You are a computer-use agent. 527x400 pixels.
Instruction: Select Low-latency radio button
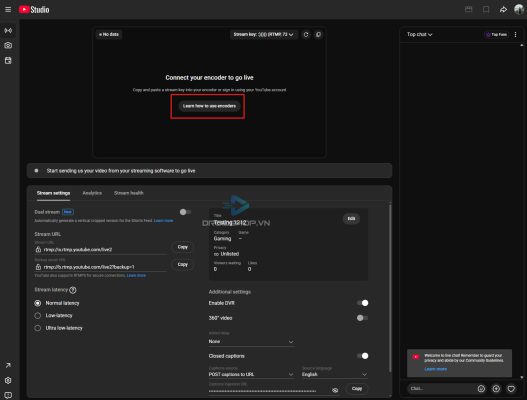coord(38,316)
